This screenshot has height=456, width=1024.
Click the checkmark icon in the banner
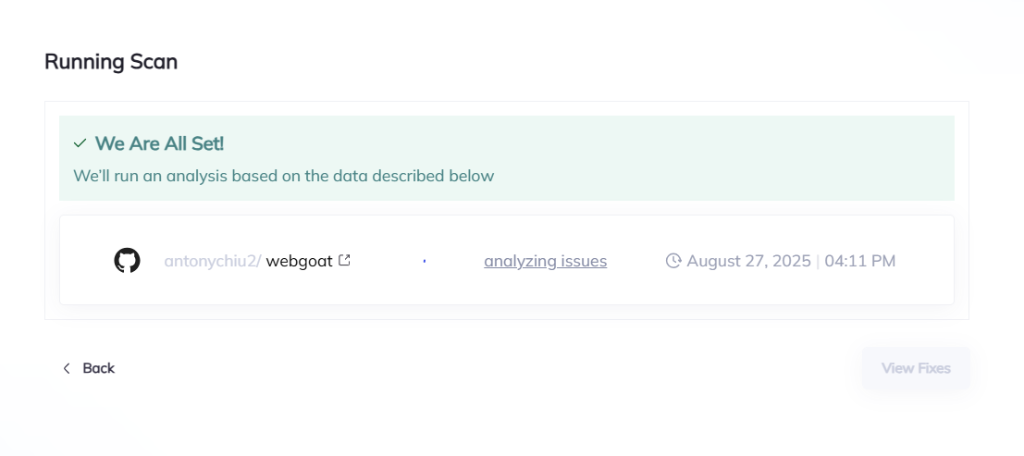tap(80, 144)
